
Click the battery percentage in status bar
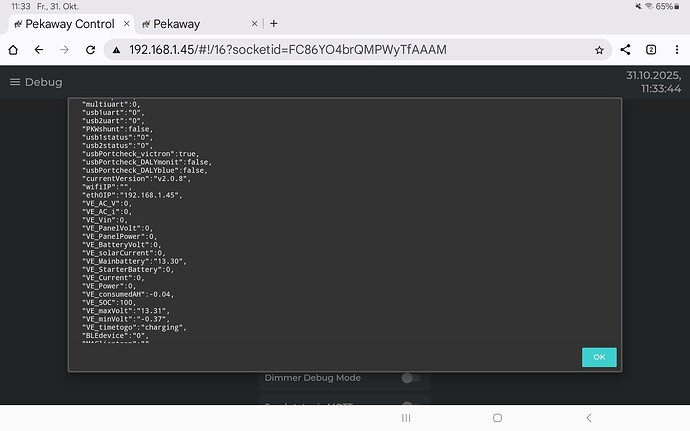[664, 6]
